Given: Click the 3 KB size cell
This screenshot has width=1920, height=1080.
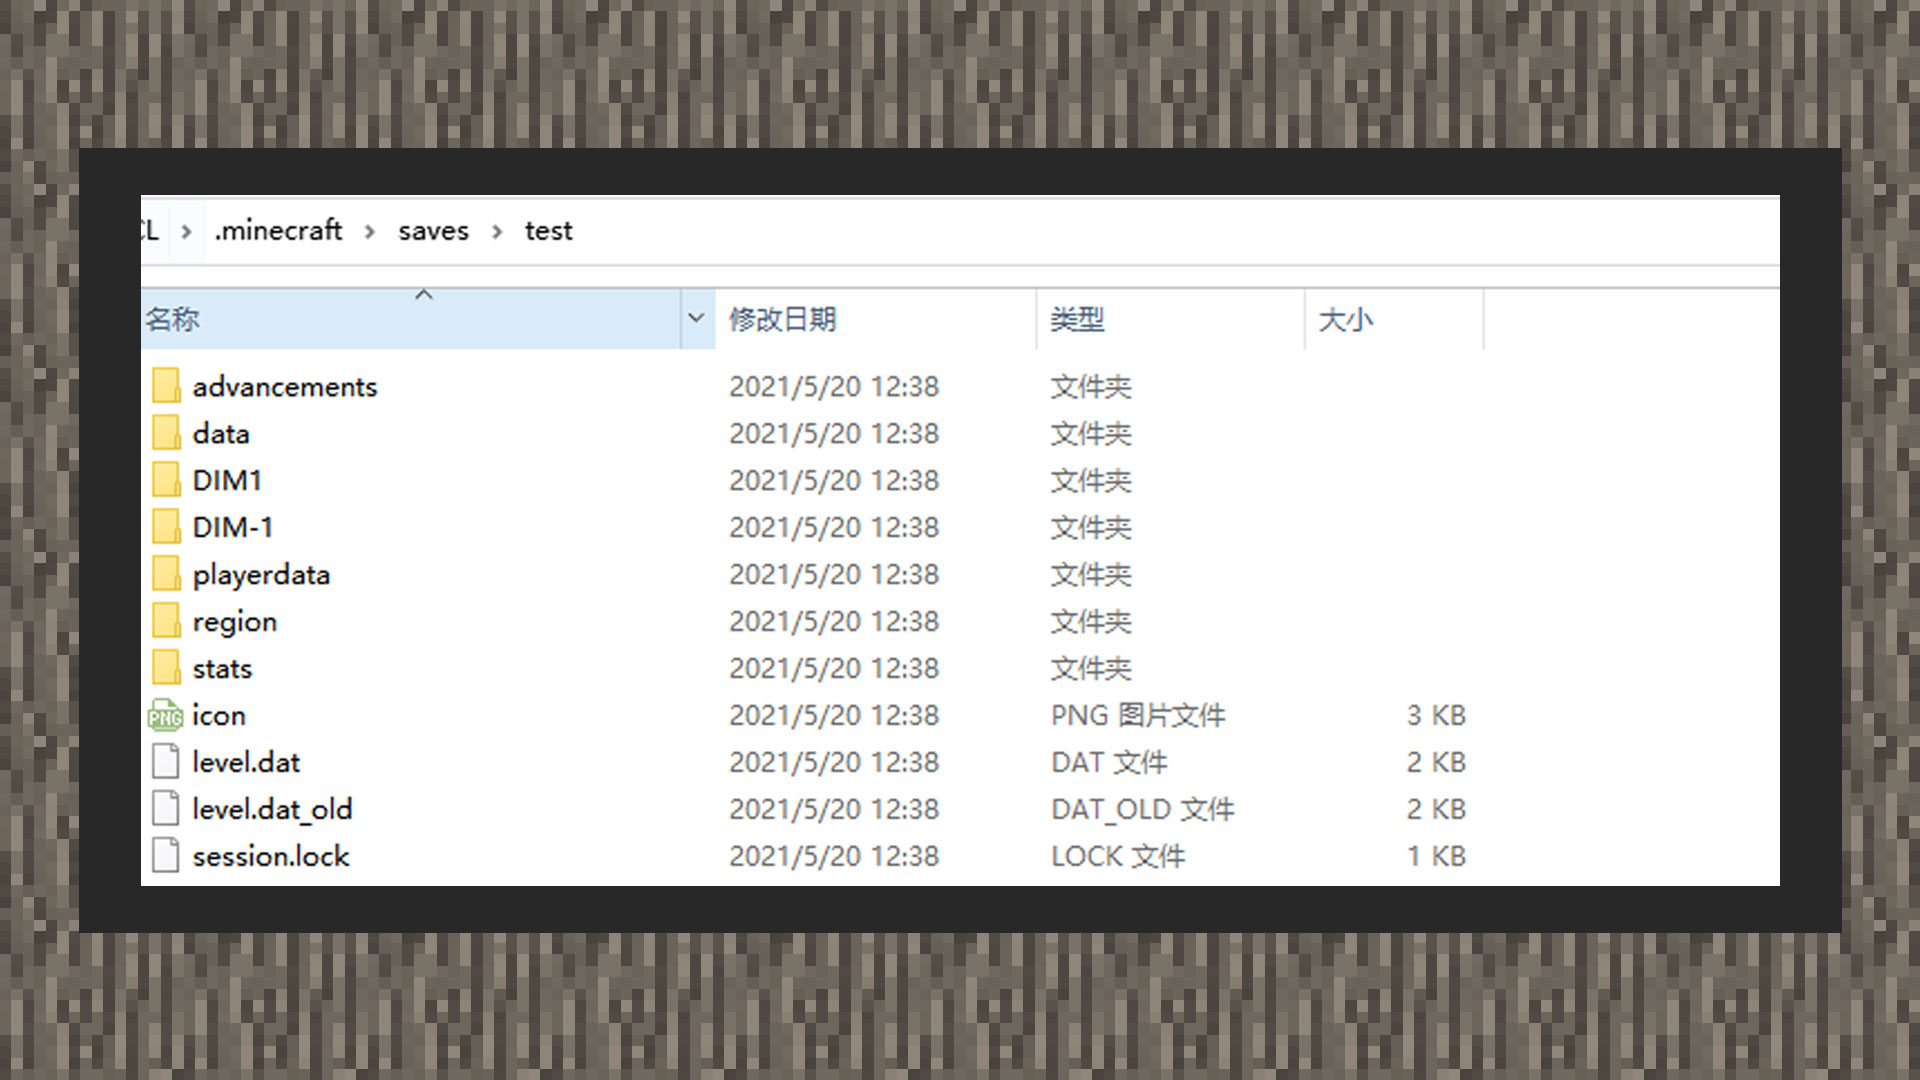Looking at the screenshot, I should tap(1436, 716).
